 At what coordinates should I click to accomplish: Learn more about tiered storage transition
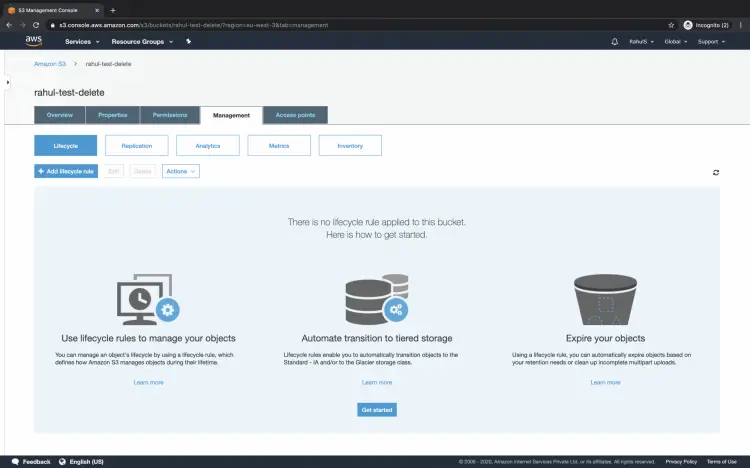point(377,382)
